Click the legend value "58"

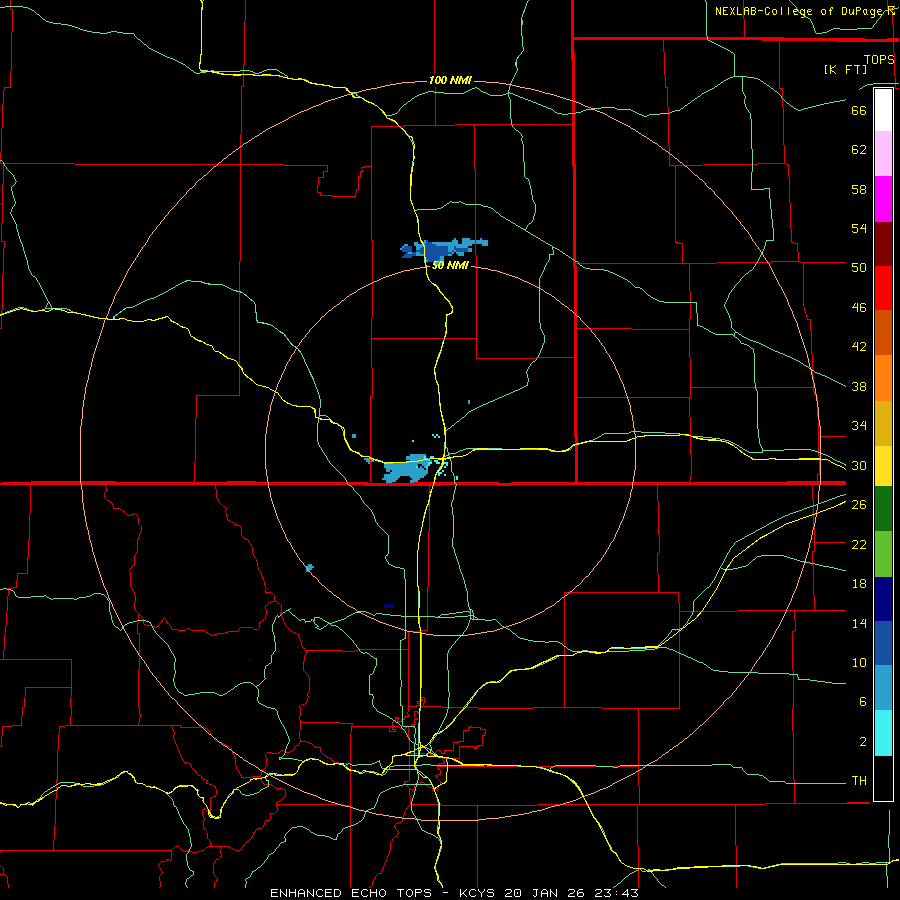tap(859, 189)
